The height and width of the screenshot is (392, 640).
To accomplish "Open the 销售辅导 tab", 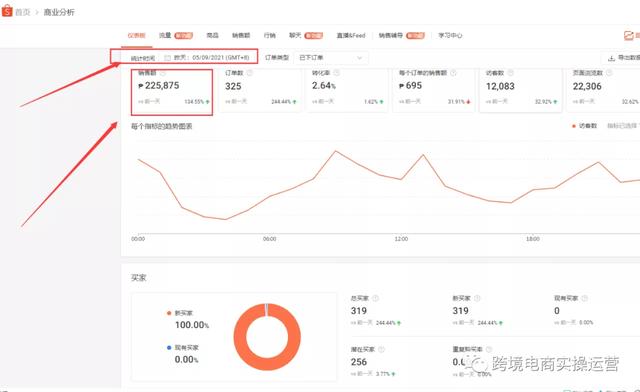I will [x=391, y=36].
